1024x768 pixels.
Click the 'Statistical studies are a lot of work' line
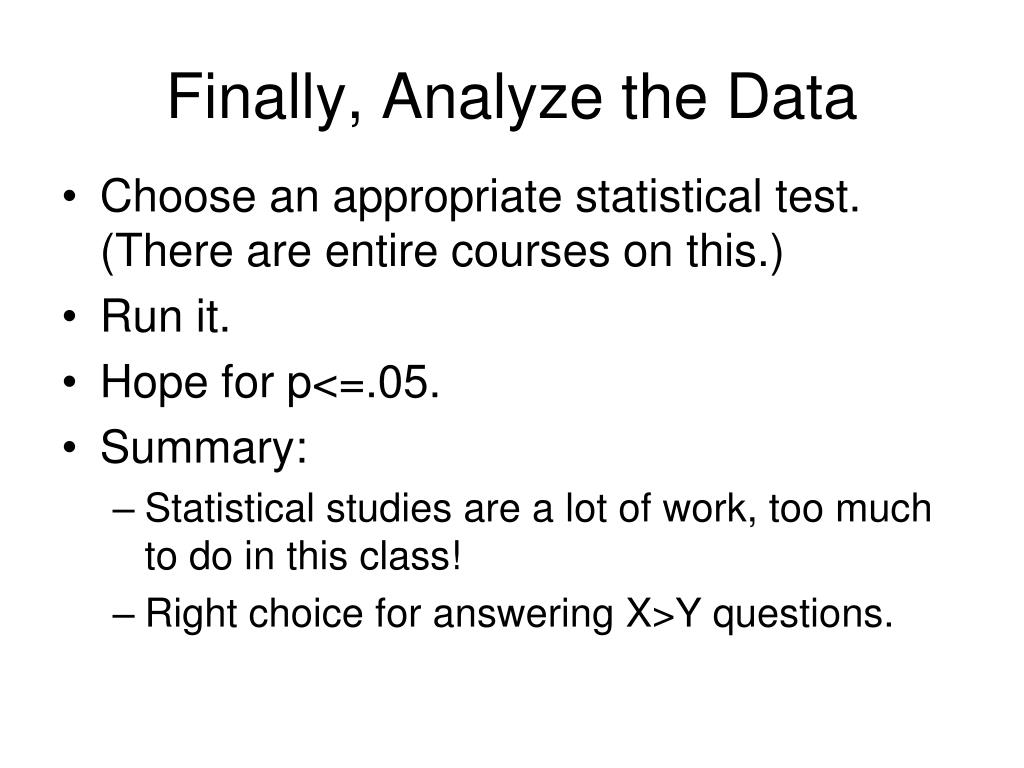[x=537, y=509]
